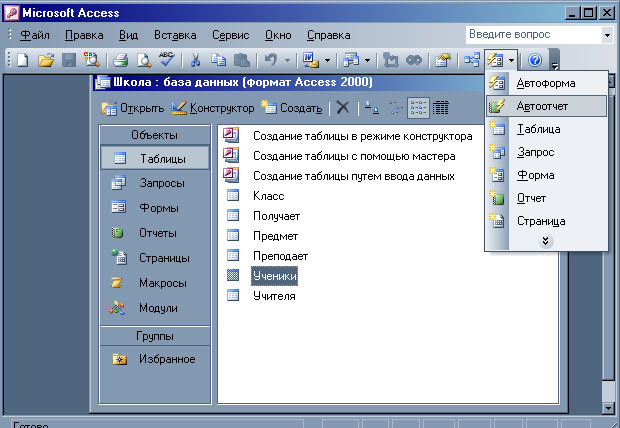Click the Code toolbar icon
This screenshot has height=428, width=620.
(x=391, y=60)
